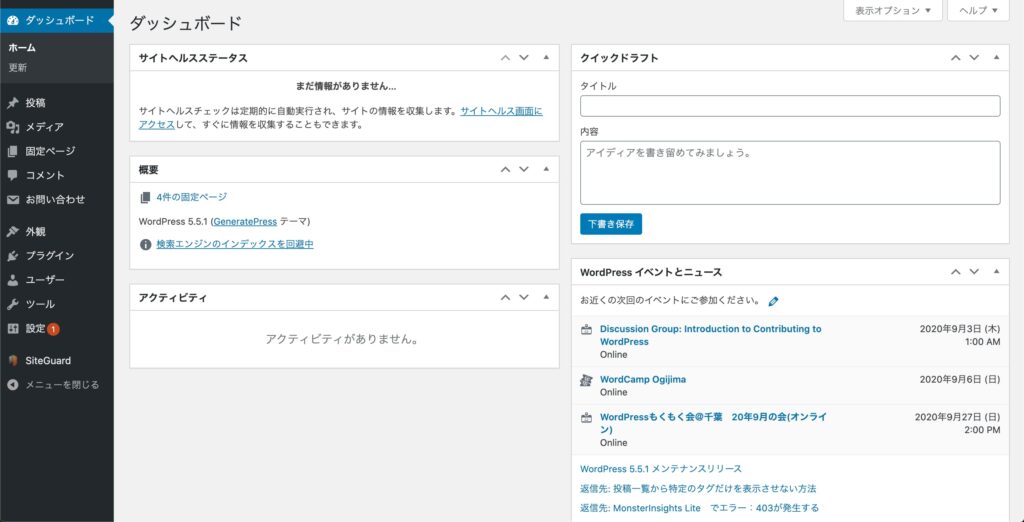The height and width of the screenshot is (522, 1024).
Task: Click the comment bubble icon beside コメント
Action: (x=12, y=175)
